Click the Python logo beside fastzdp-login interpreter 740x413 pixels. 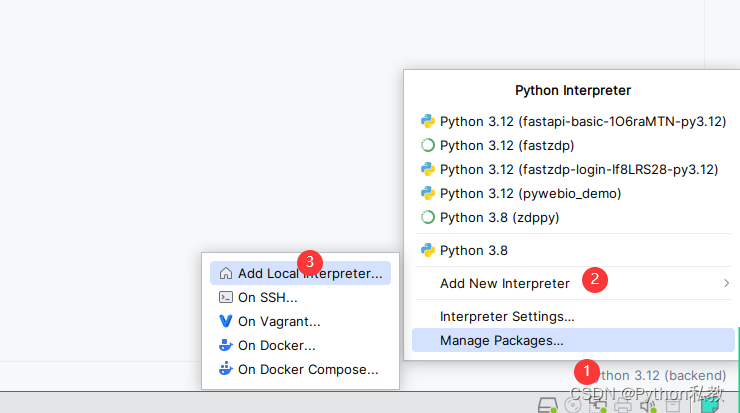tap(428, 169)
